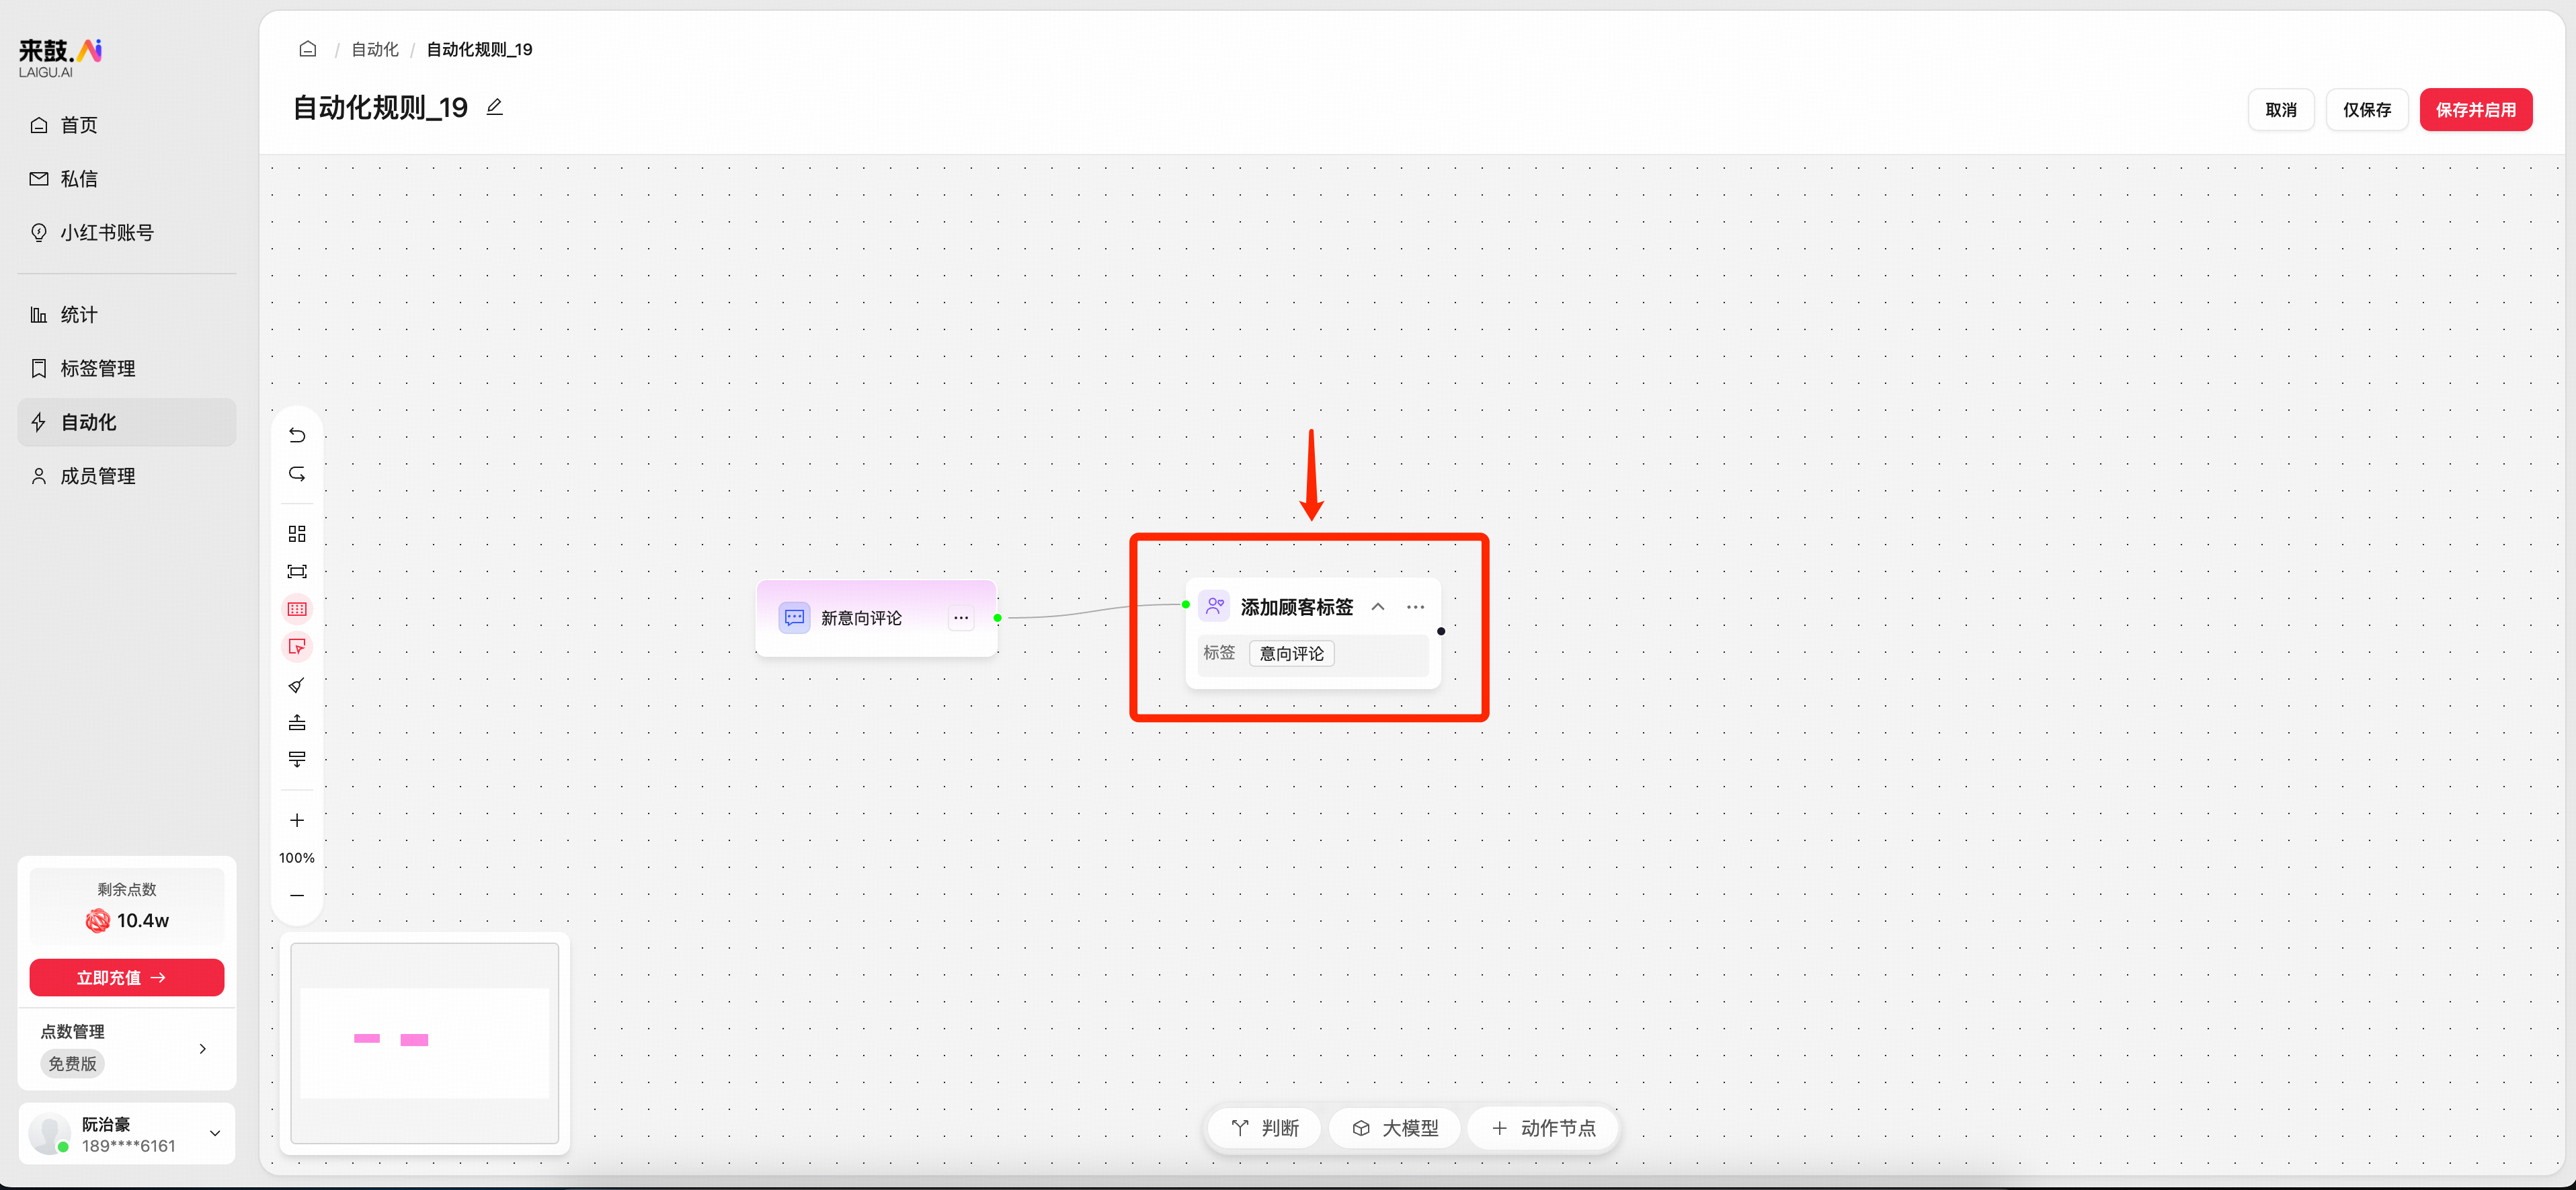2576x1190 pixels.
Task: Click the auto-layout grid icon
Action: pyautogui.click(x=297, y=533)
